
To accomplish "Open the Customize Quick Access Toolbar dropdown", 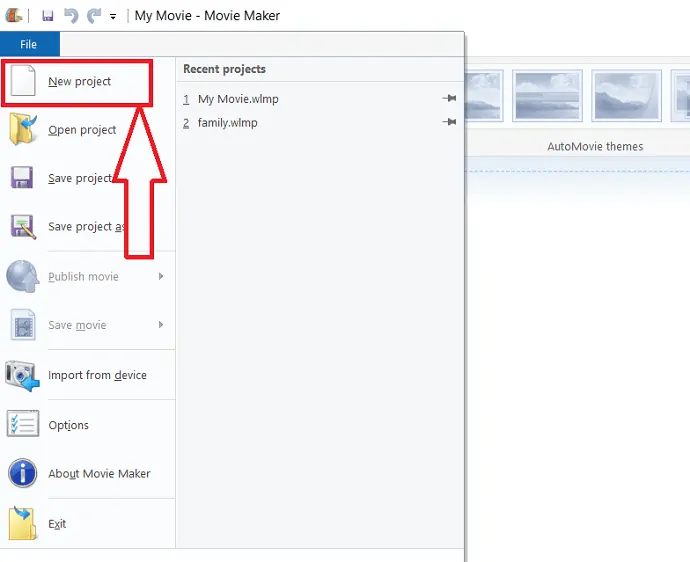I will pos(113,17).
